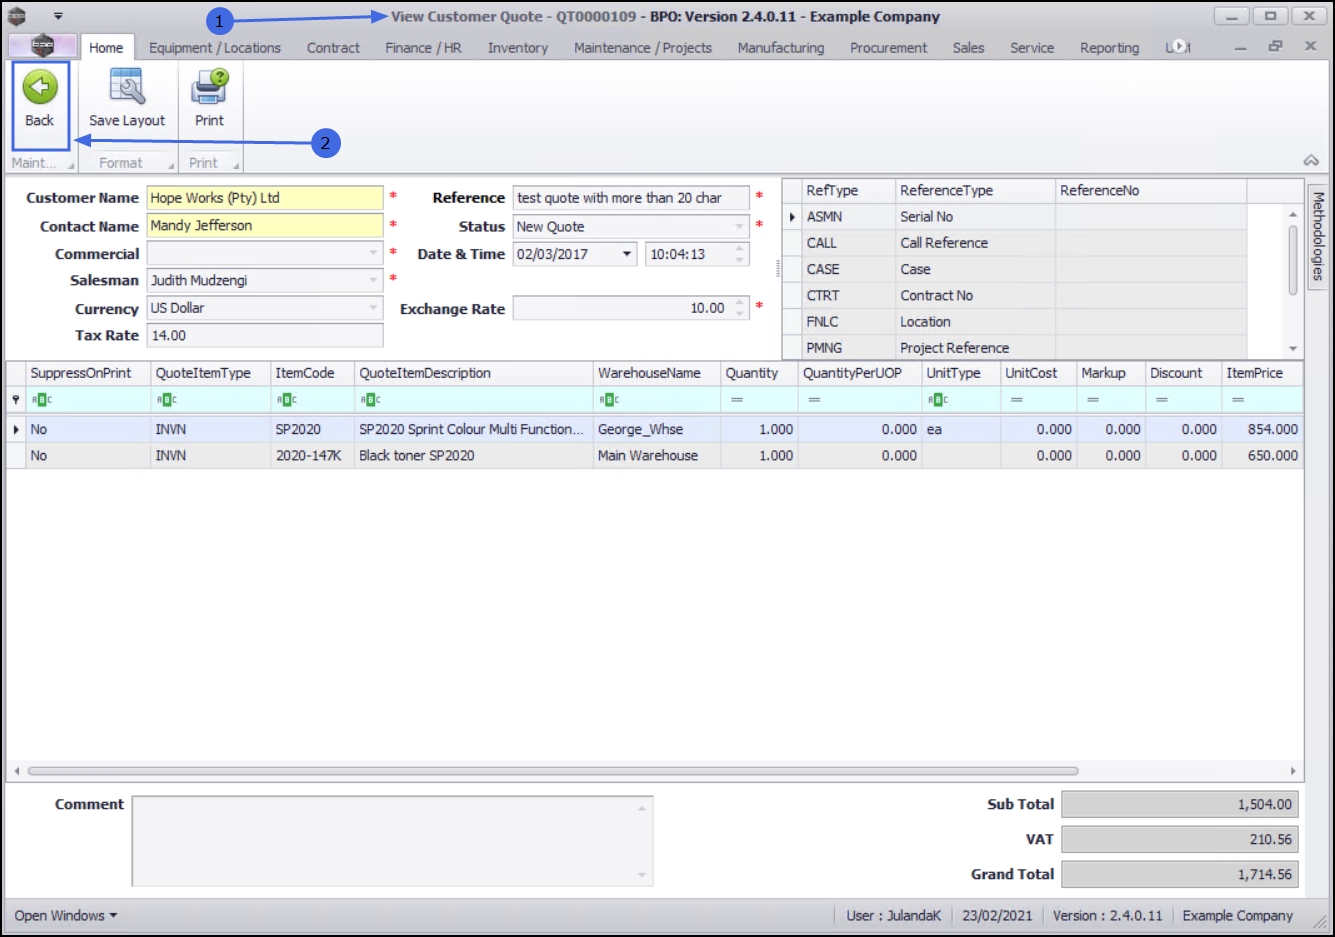Click the ReferenceType column header

tap(975, 190)
